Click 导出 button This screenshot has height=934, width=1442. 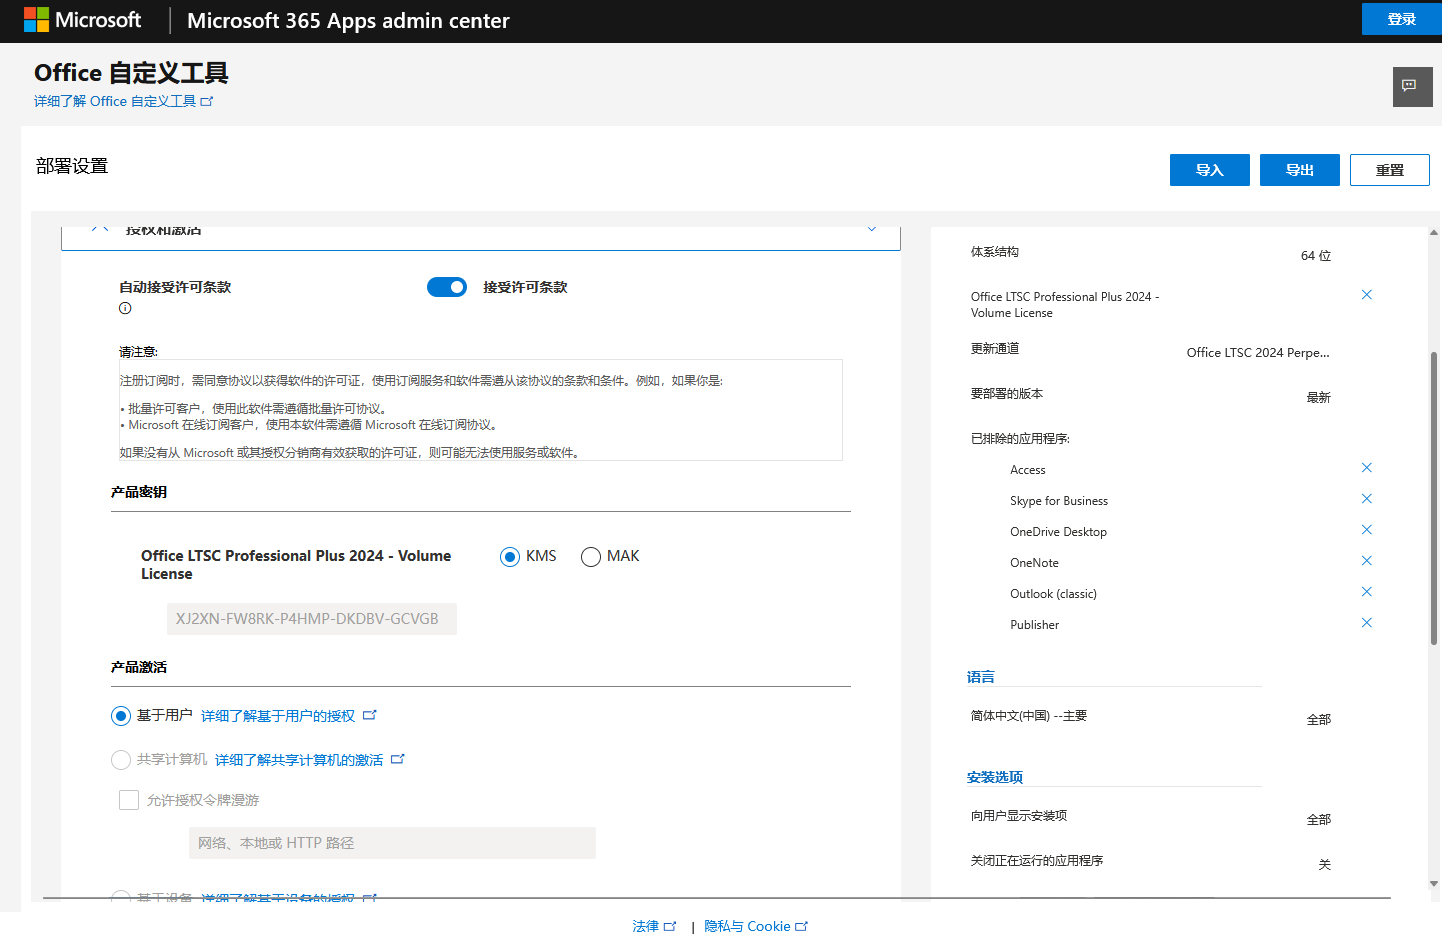(1300, 170)
